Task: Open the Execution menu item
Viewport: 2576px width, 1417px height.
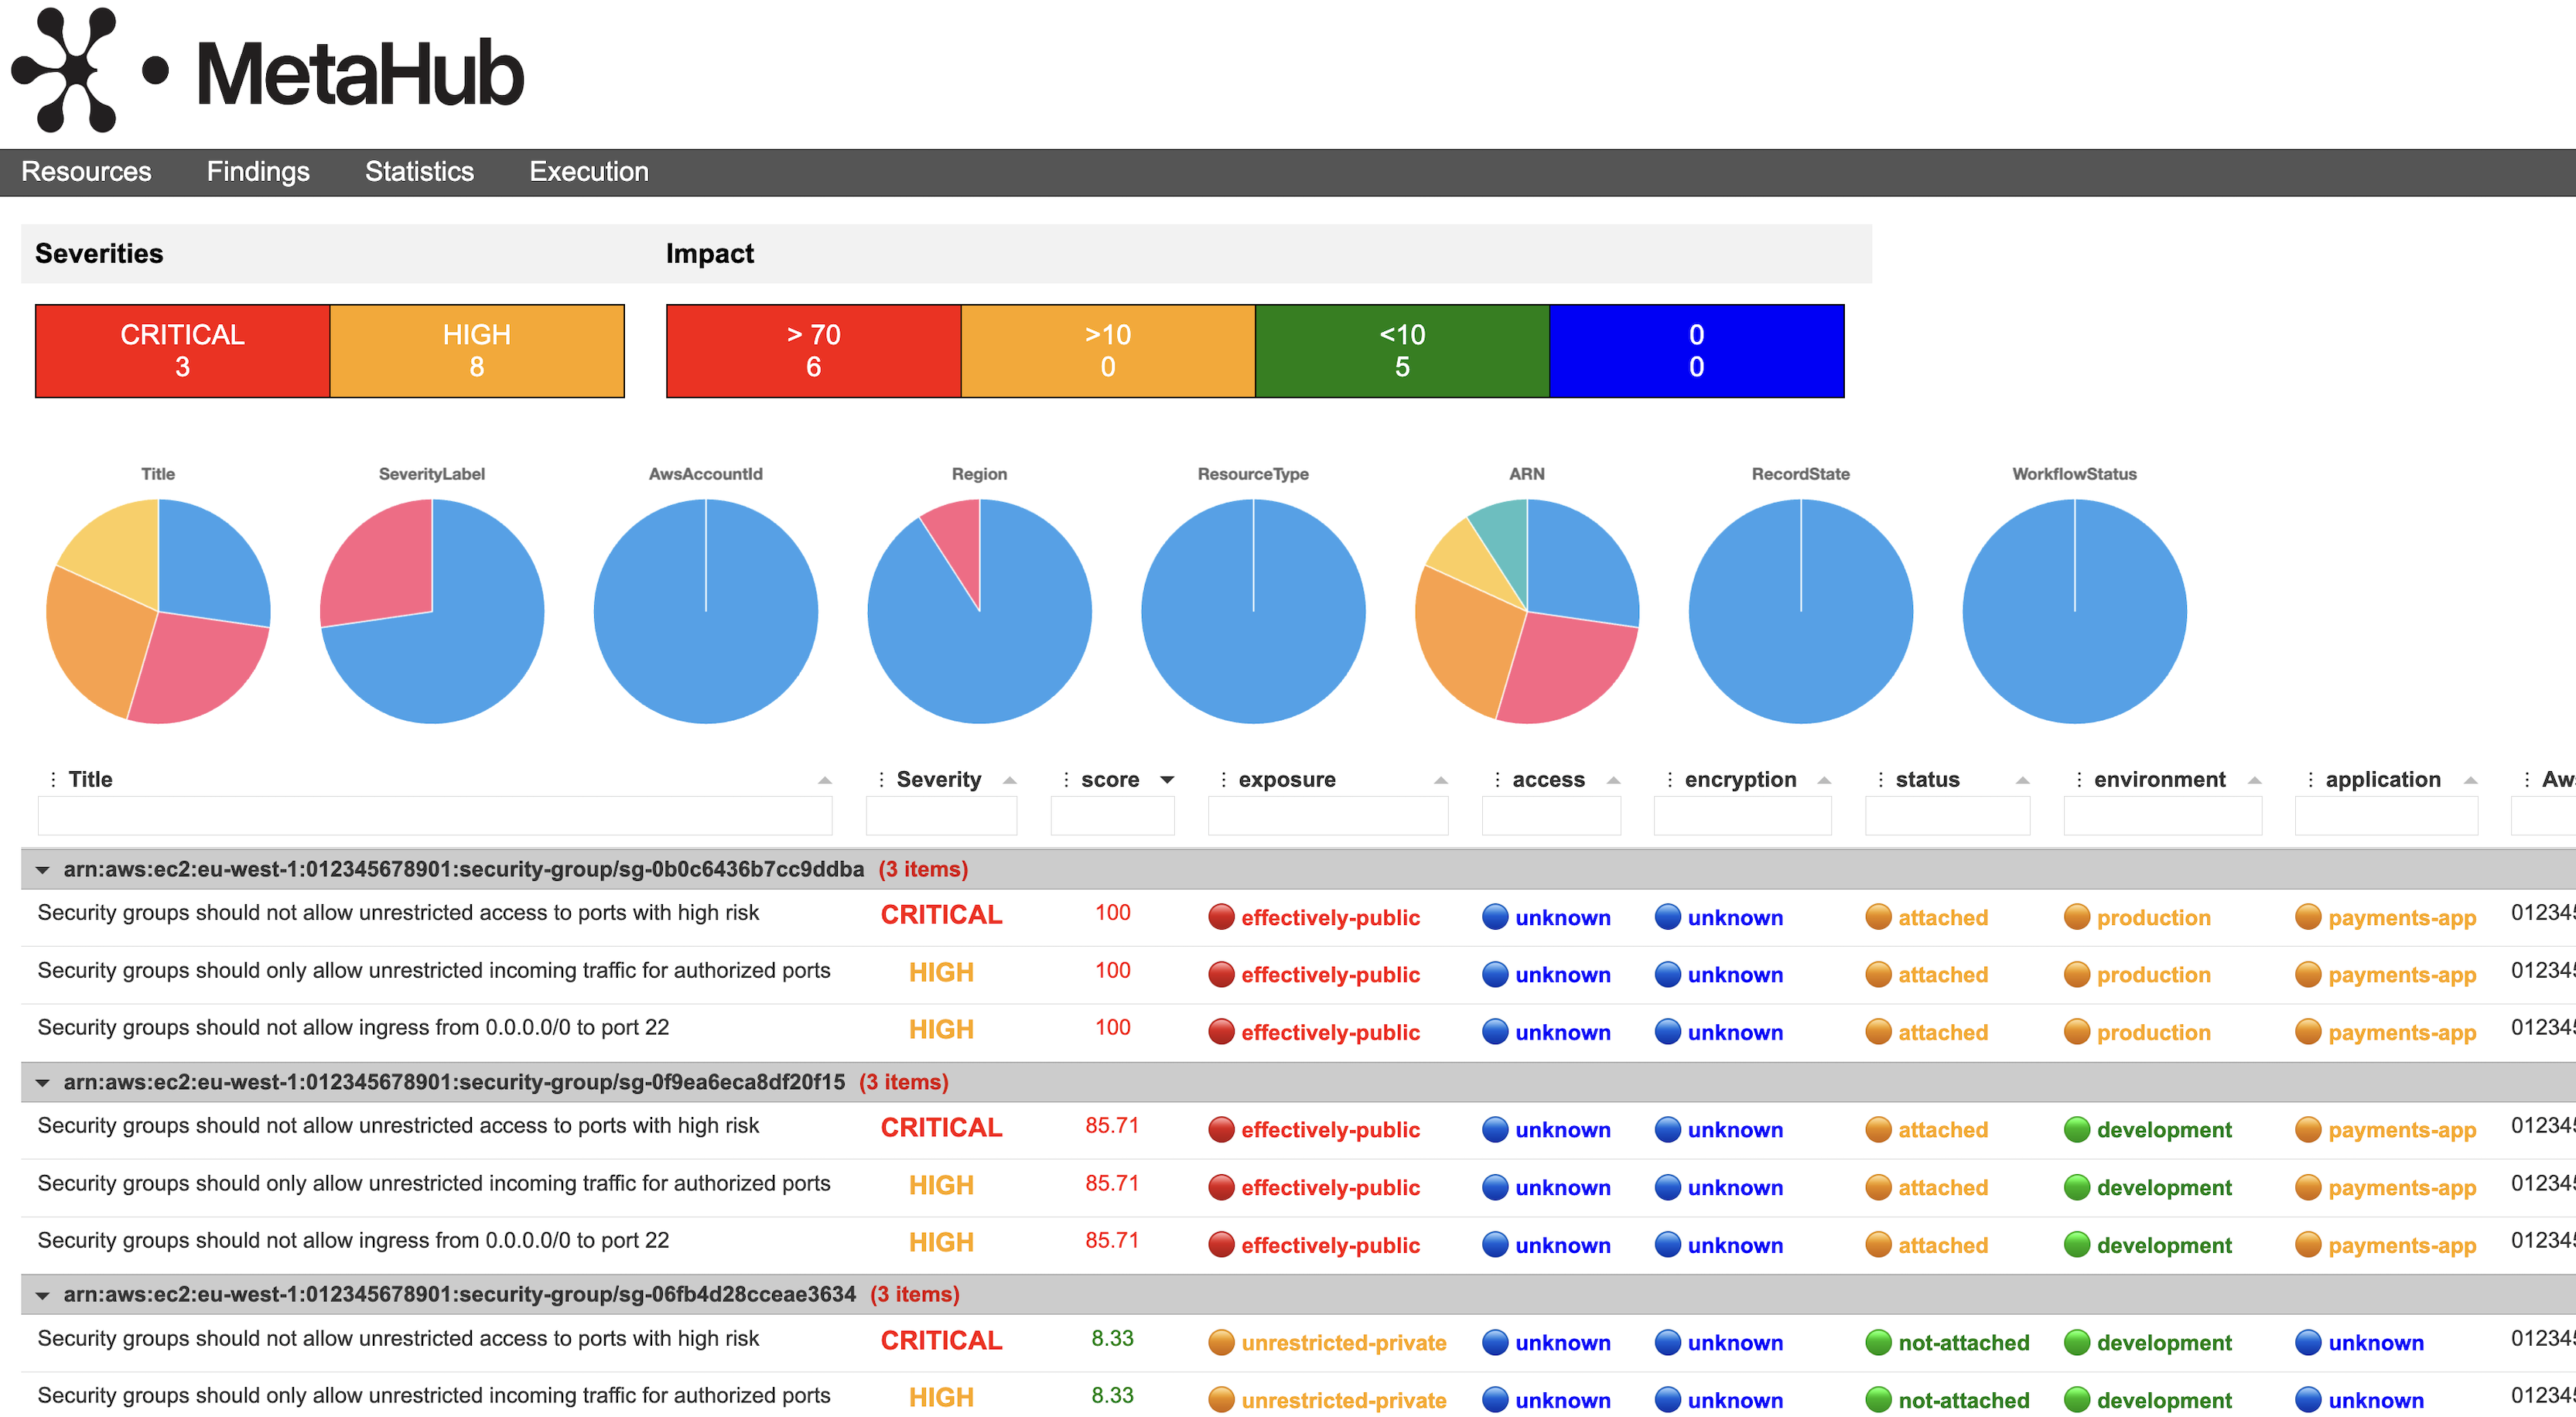Action: point(589,172)
